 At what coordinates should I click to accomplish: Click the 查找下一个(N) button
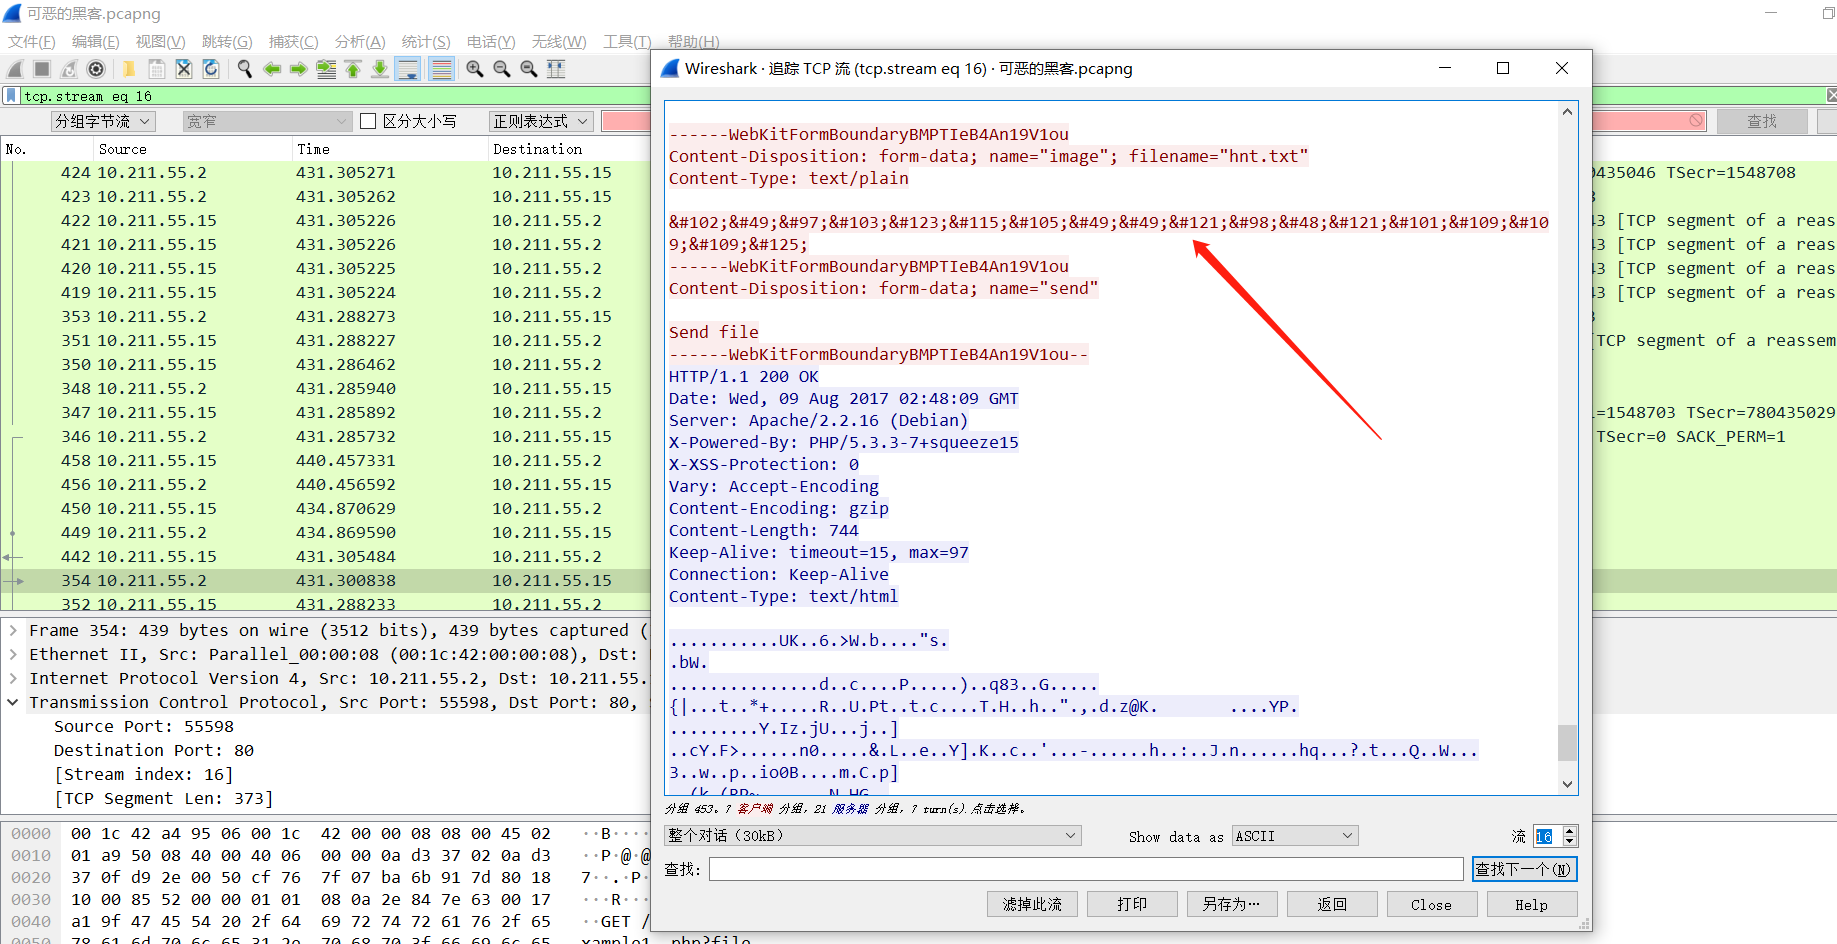pyautogui.click(x=1524, y=868)
